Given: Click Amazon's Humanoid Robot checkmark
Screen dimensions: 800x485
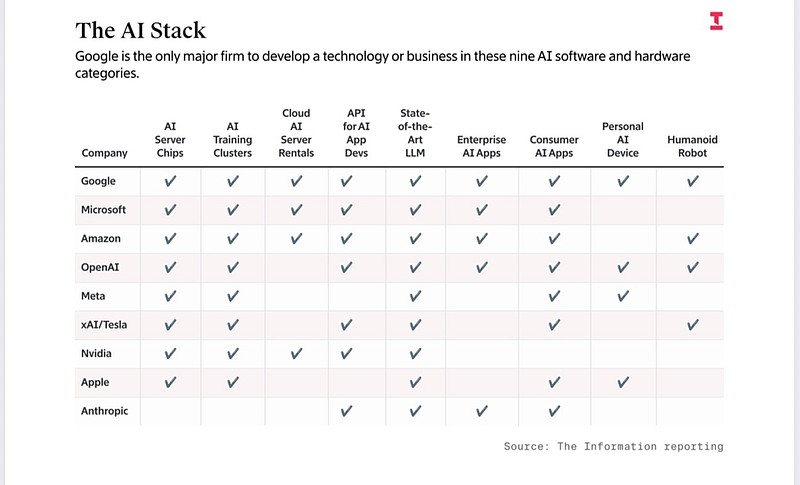Looking at the screenshot, I should 692,239.
